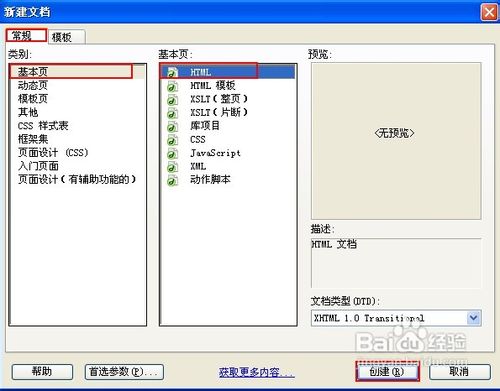Select 页面设计 (CSS) category
This screenshot has height=391, width=500.
pyautogui.click(x=78, y=153)
